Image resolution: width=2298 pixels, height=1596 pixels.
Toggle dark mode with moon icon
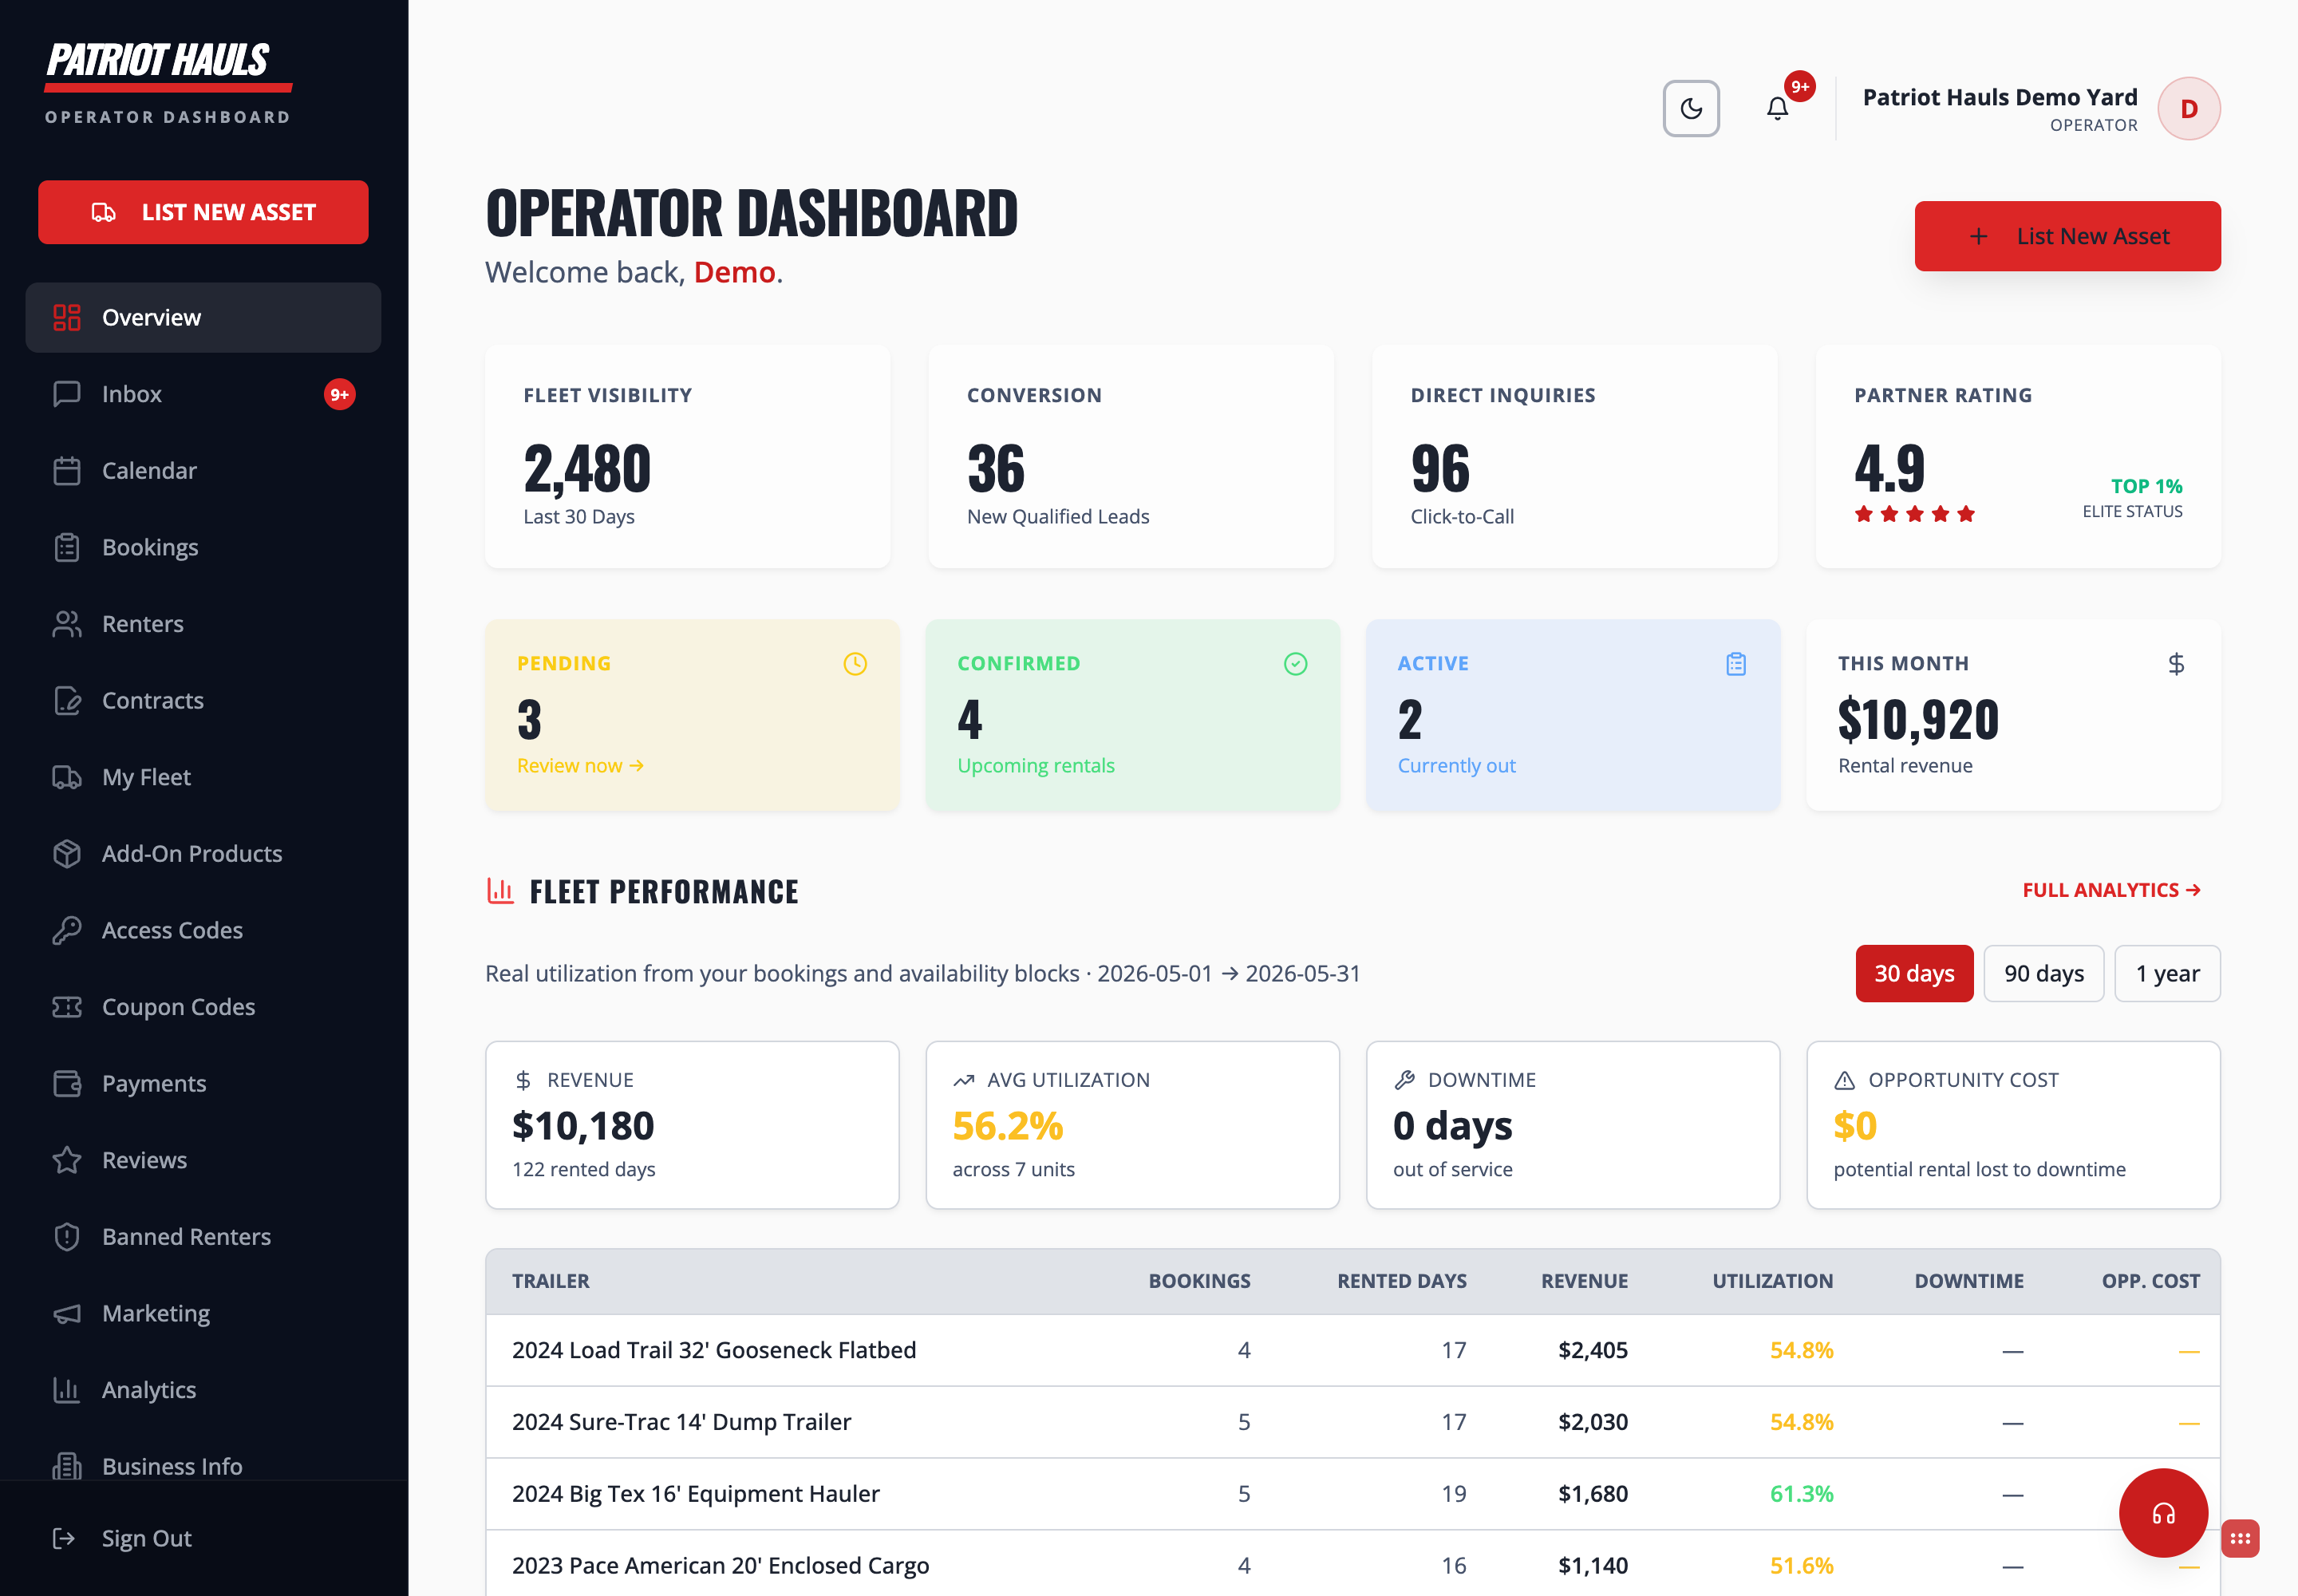pos(1691,108)
